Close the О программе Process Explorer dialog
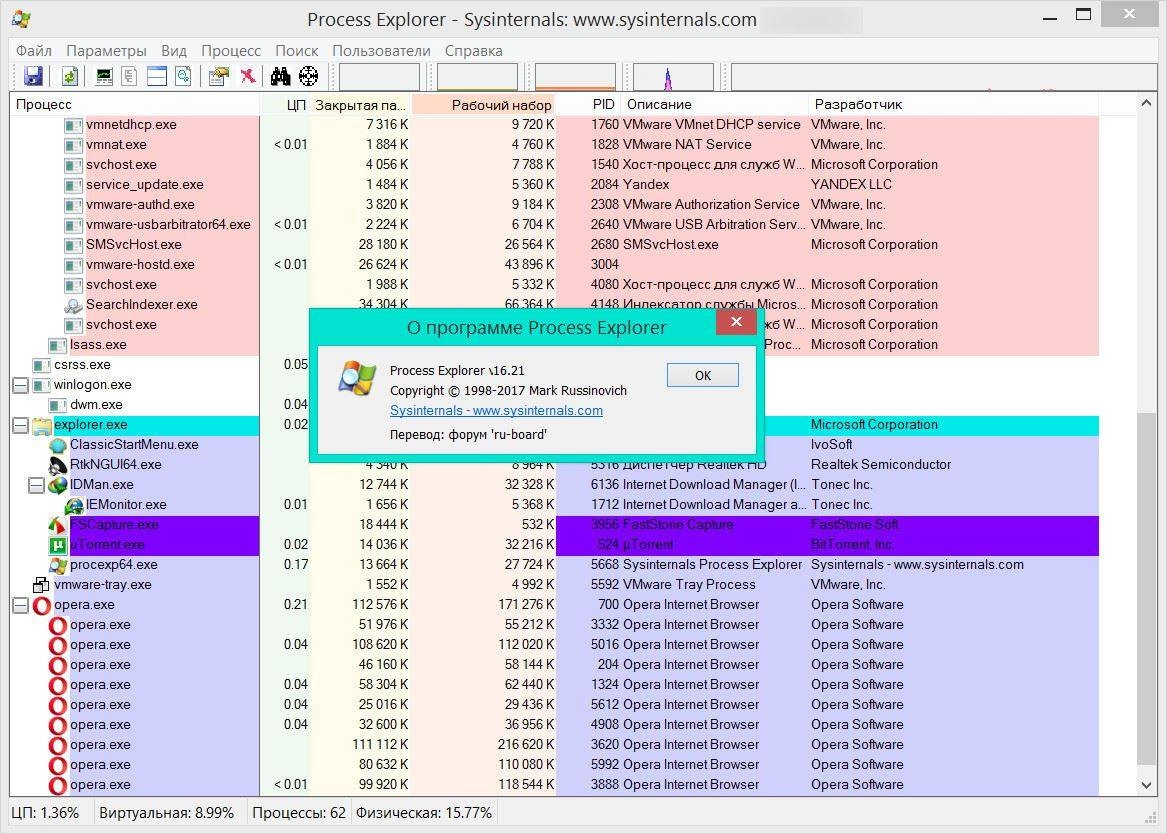This screenshot has width=1167, height=834. point(736,321)
